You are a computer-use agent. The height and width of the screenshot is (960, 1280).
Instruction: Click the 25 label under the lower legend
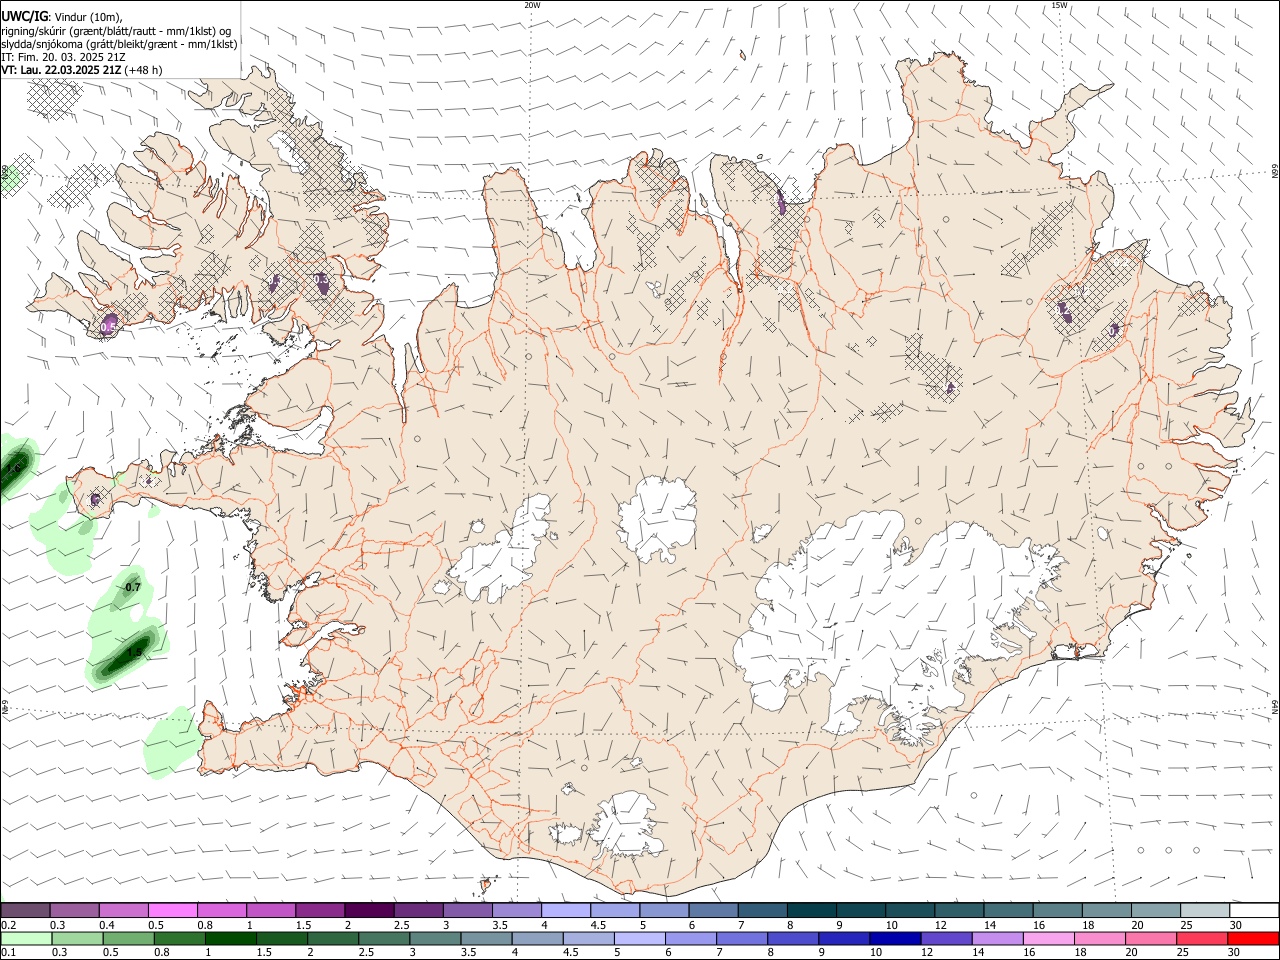[1182, 953]
